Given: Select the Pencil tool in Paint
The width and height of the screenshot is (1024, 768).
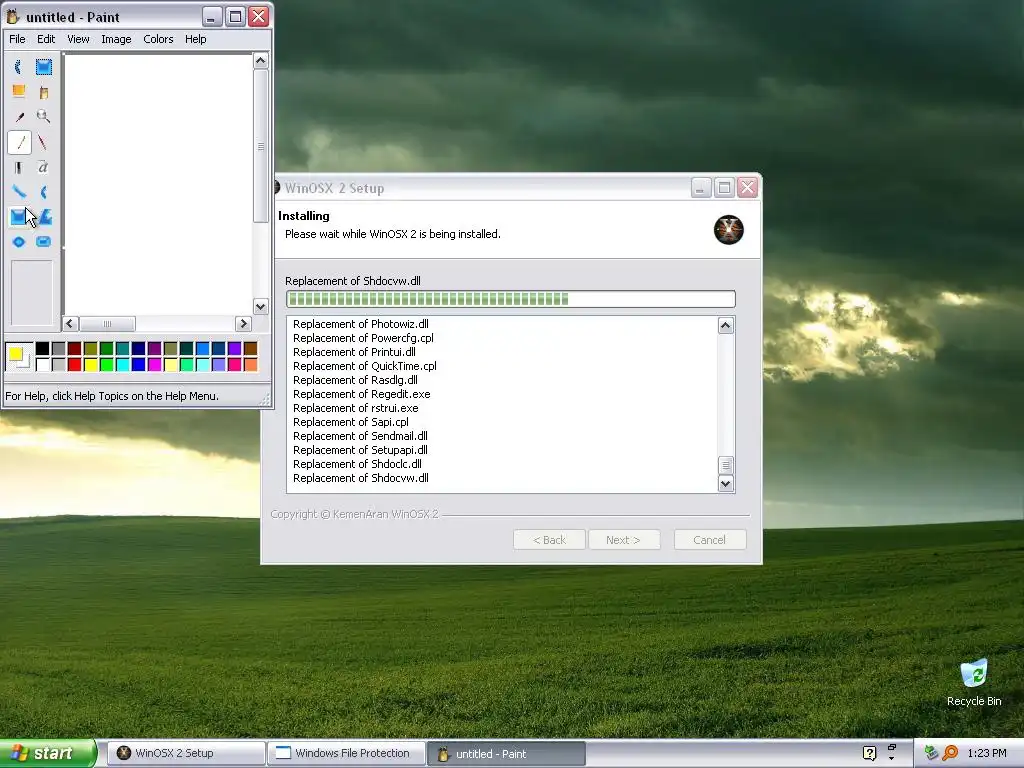Looking at the screenshot, I should pyautogui.click(x=18, y=142).
